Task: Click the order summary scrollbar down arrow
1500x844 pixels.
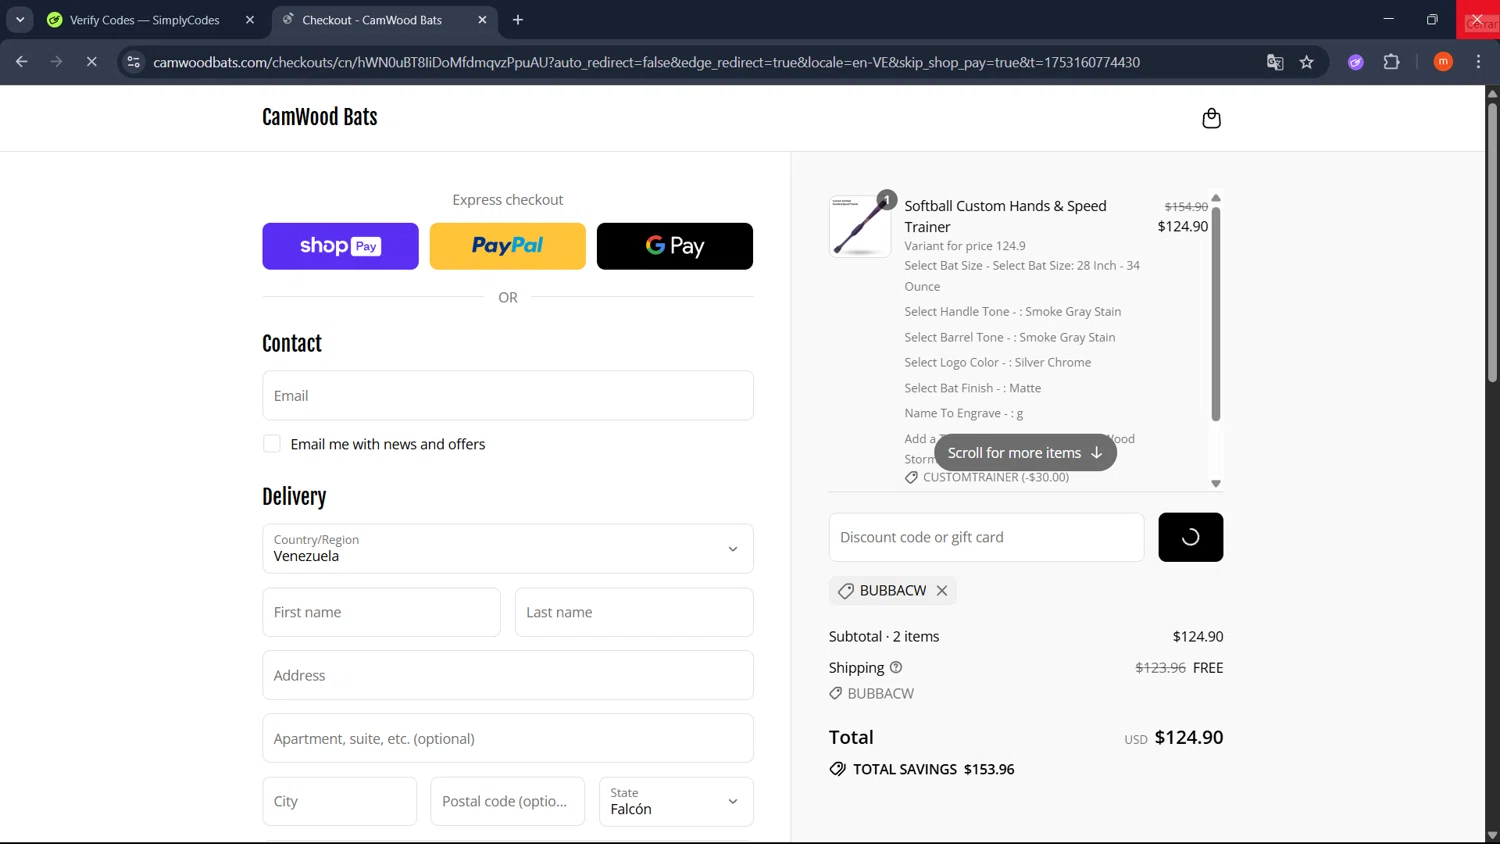Action: [x=1216, y=483]
